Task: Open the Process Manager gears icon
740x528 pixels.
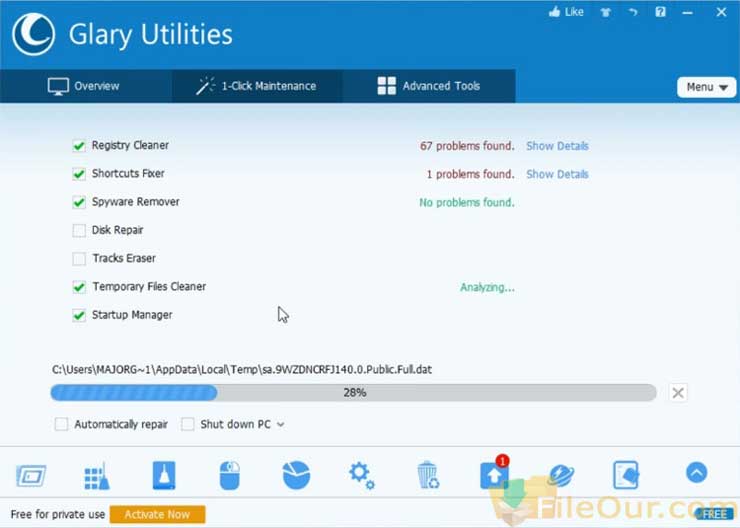Action: click(362, 475)
